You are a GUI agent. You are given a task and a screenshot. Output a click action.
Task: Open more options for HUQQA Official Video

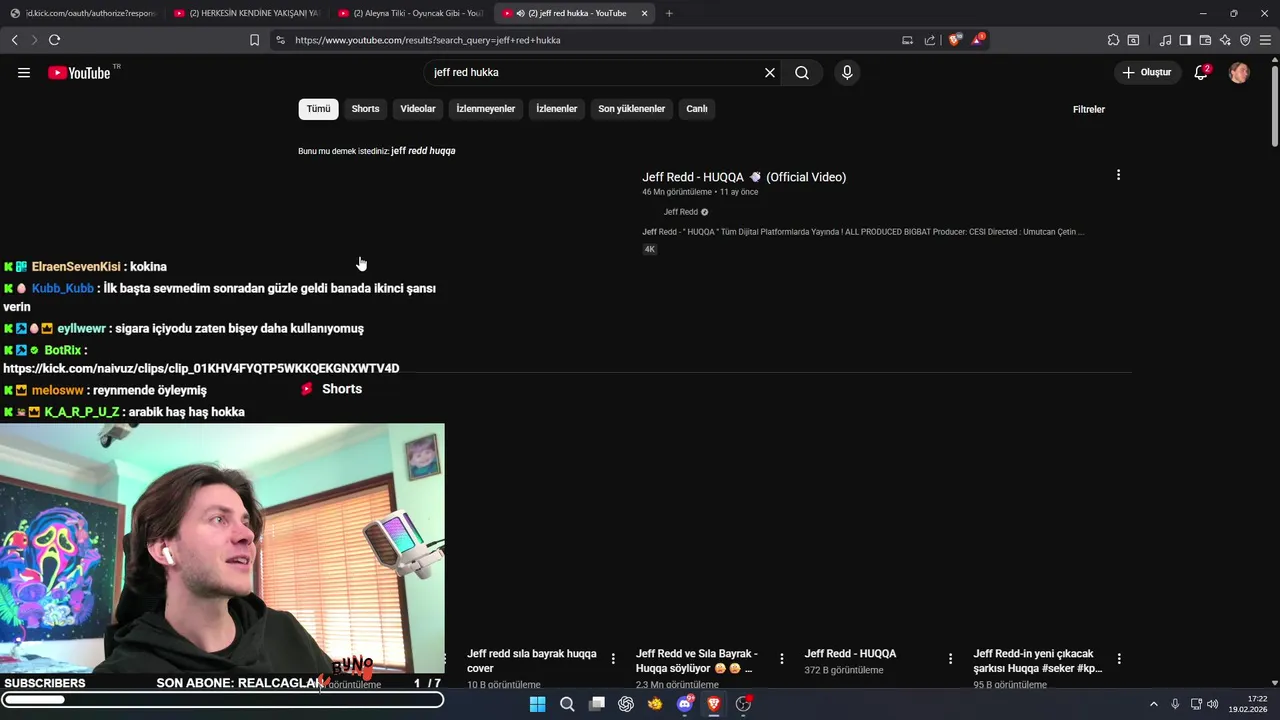1118,175
